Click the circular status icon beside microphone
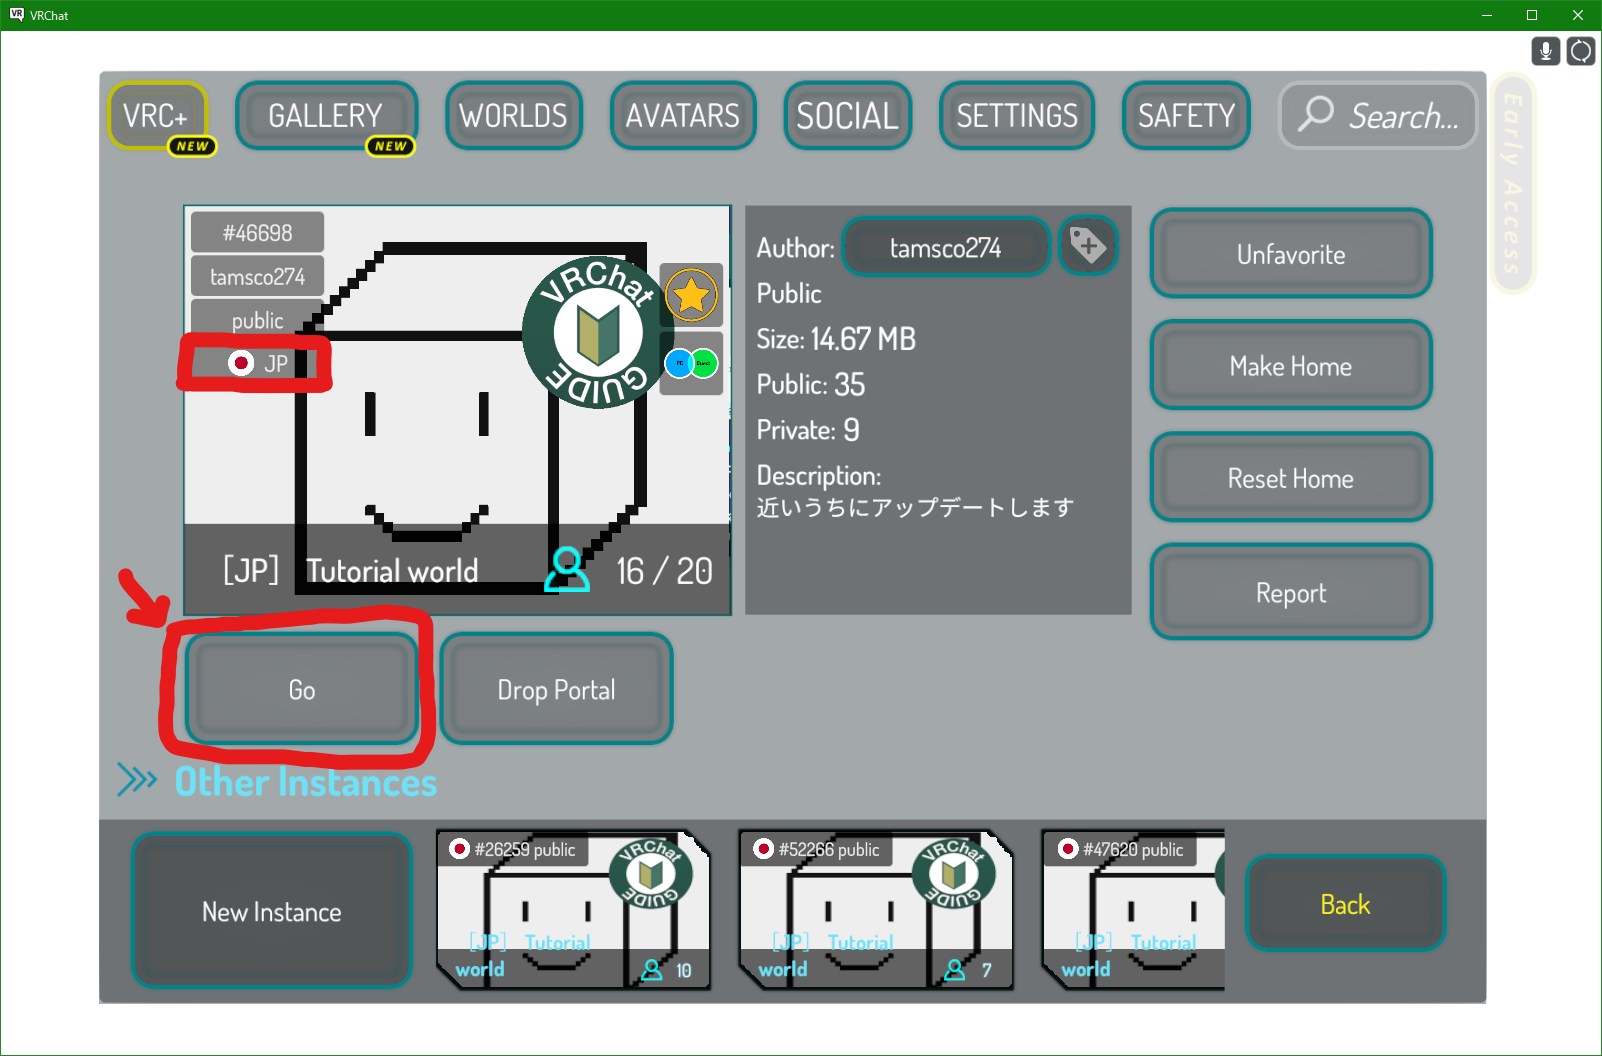1602x1056 pixels. (1581, 51)
